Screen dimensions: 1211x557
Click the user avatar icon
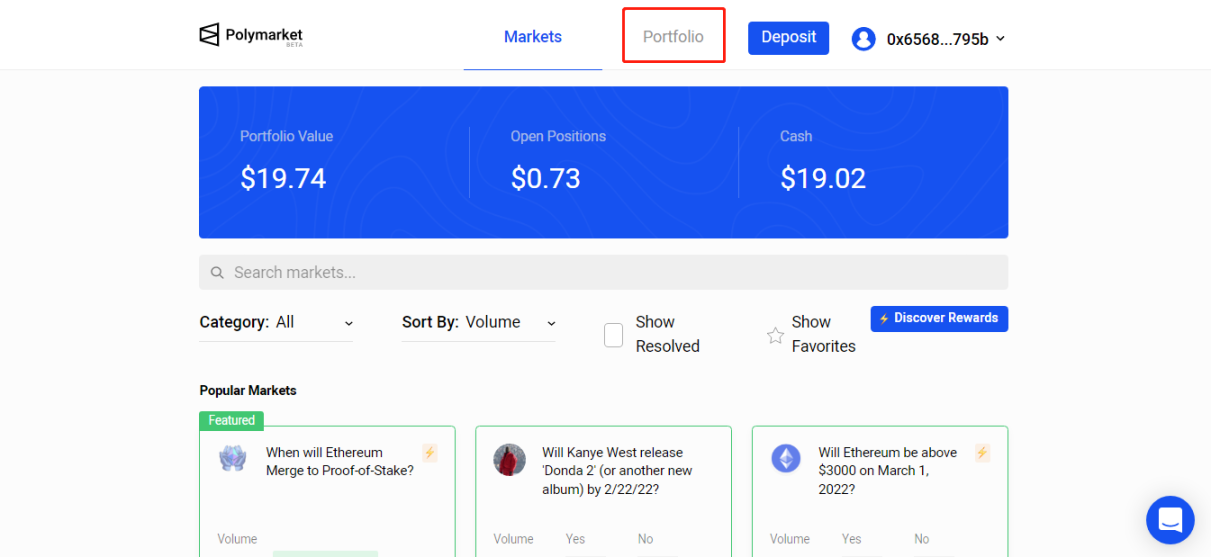(864, 39)
